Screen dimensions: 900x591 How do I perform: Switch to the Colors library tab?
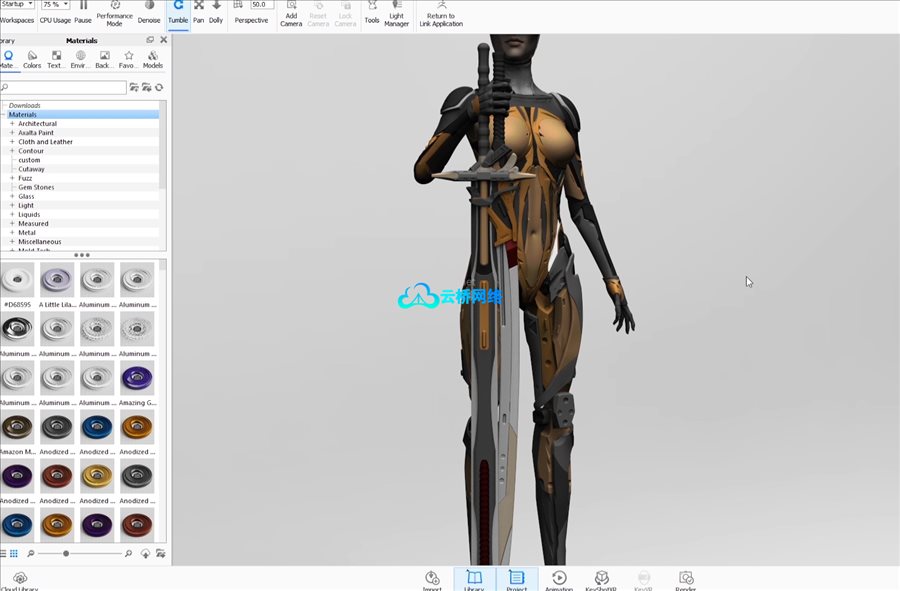click(x=32, y=59)
